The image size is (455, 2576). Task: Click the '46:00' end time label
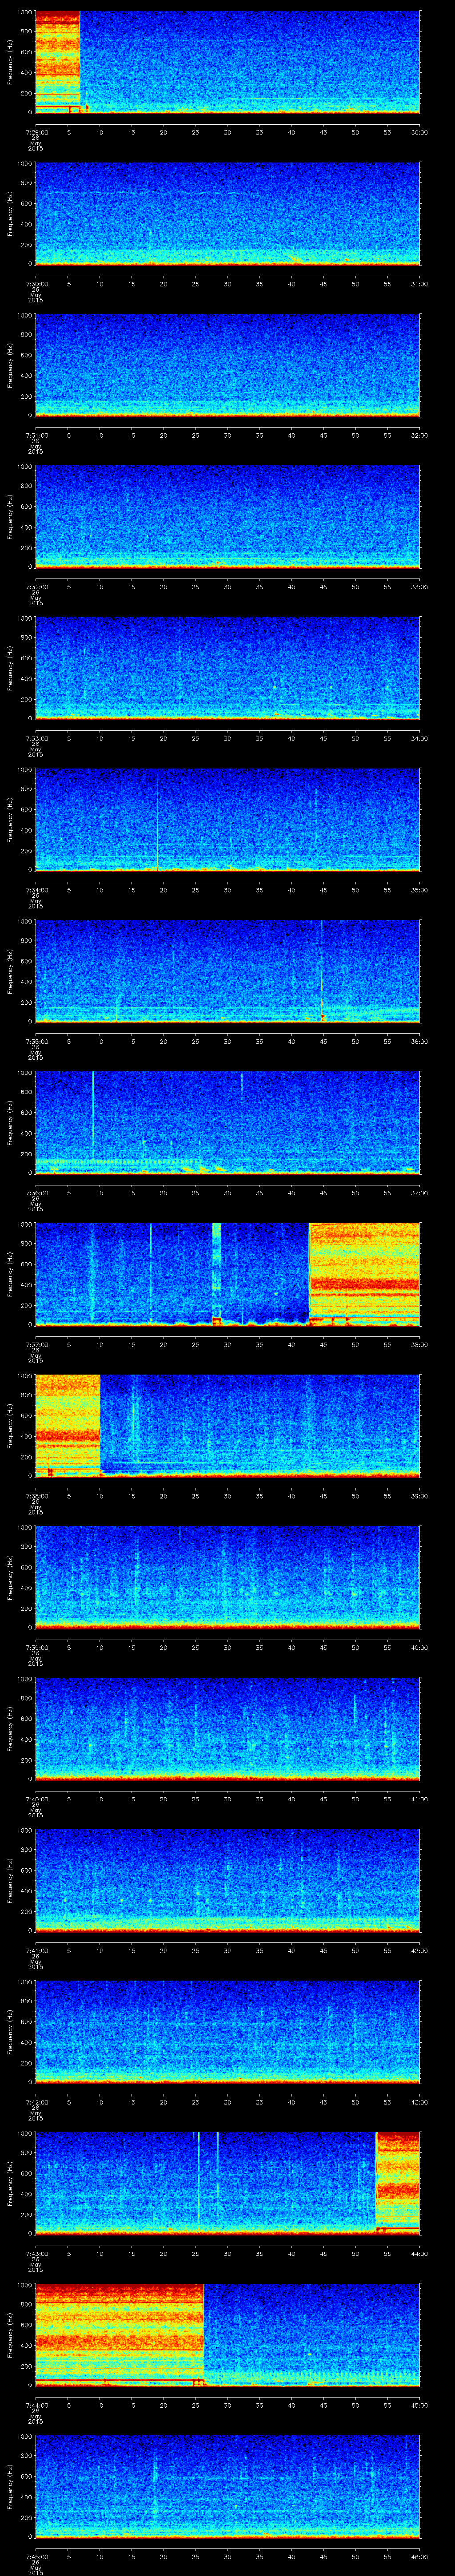tap(419, 2556)
